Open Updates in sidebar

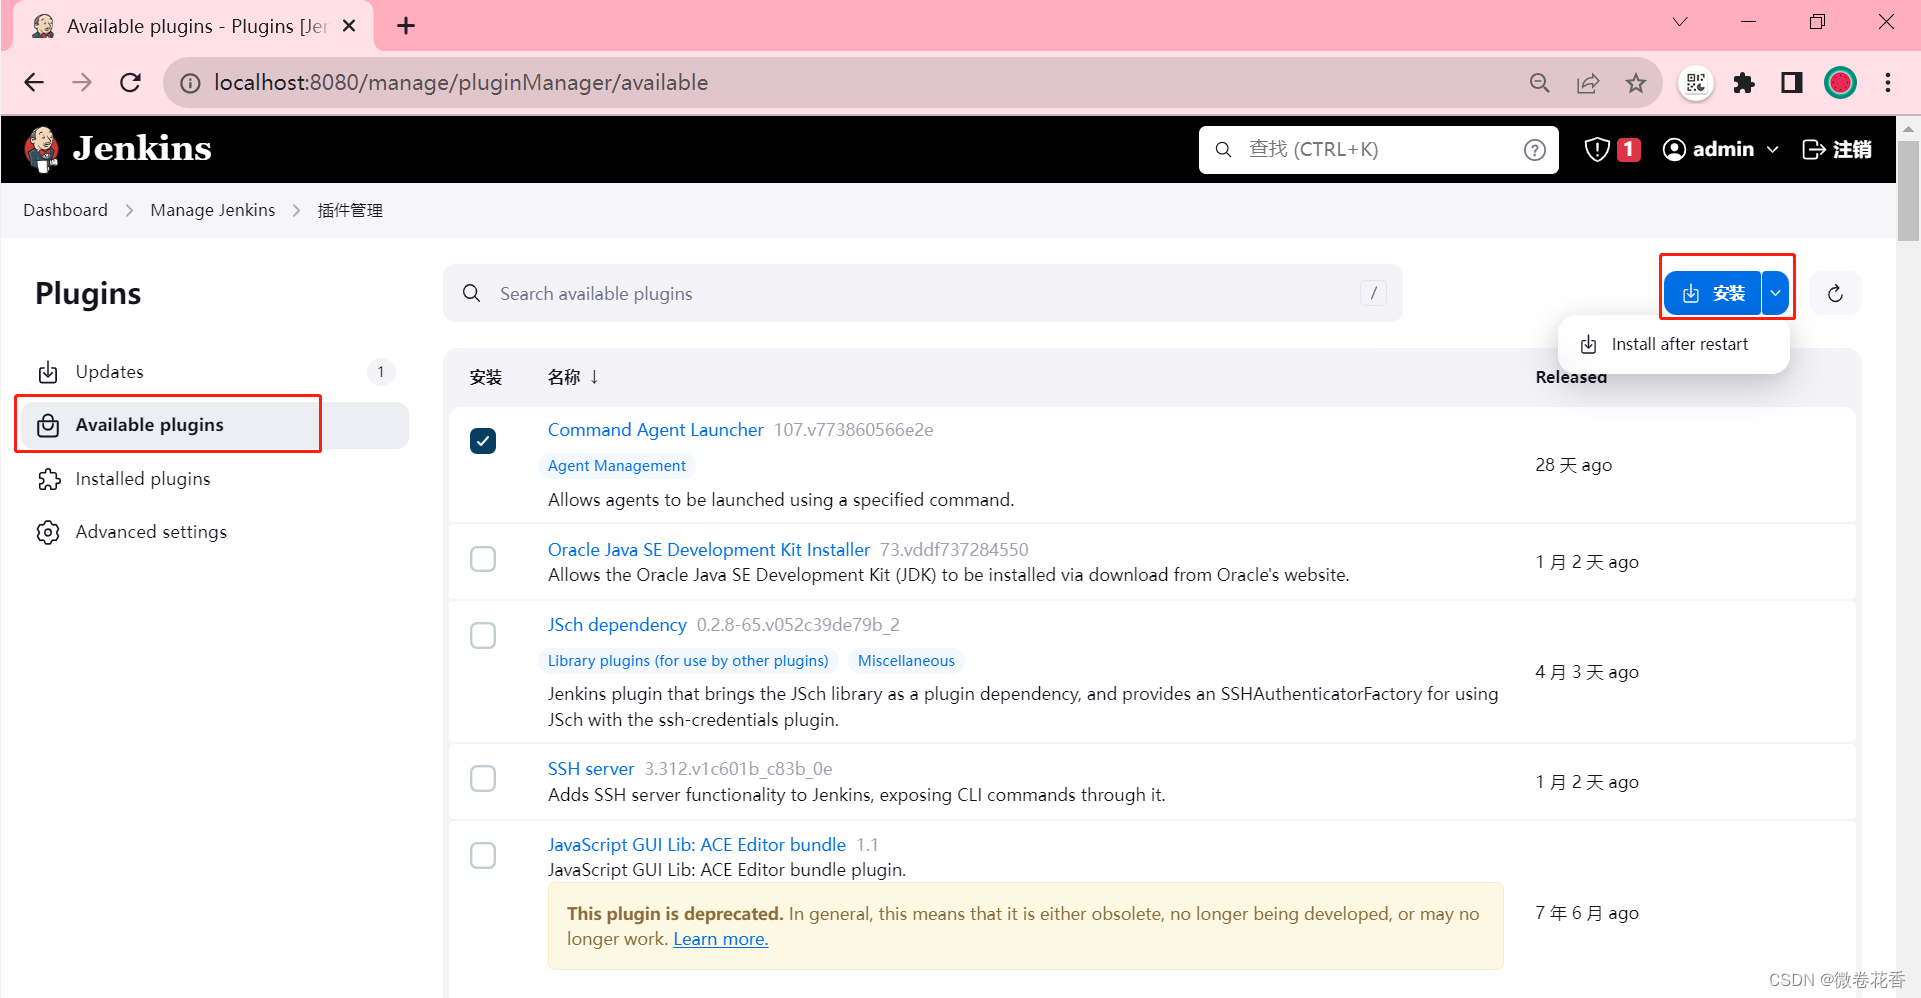coord(215,372)
